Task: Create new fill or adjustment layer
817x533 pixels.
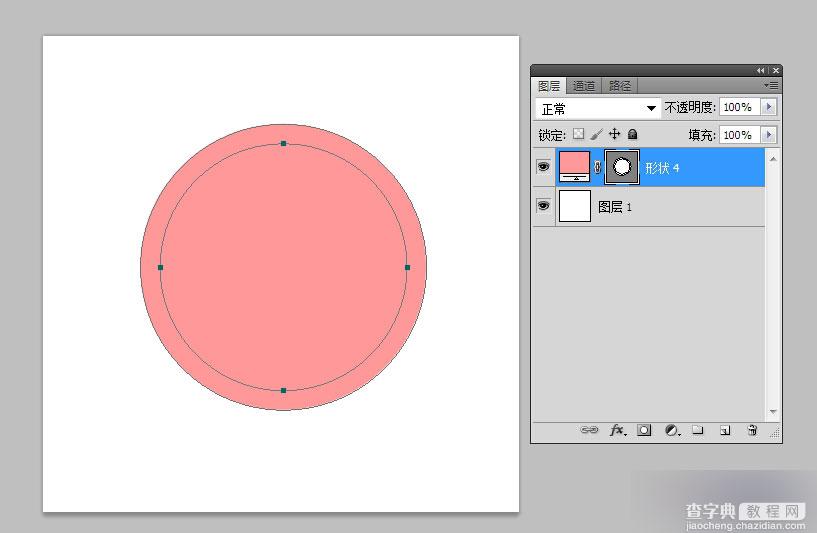Action: (673, 430)
